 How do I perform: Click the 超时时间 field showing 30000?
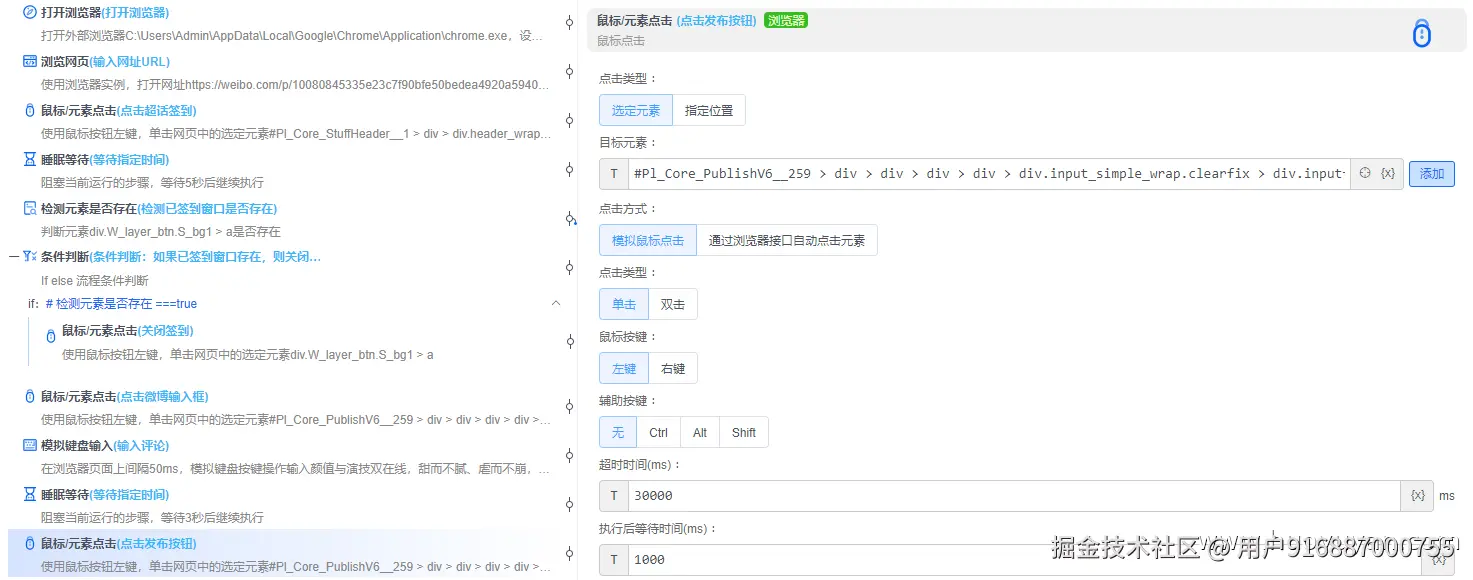click(x=1015, y=496)
